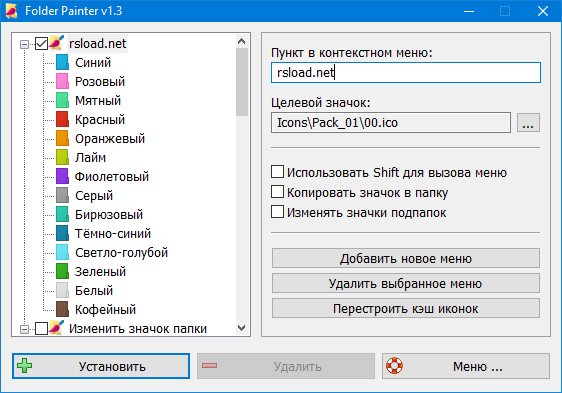The width and height of the screenshot is (562, 393).
Task: Enable Изменять значки подпапок
Action: pos(277,212)
